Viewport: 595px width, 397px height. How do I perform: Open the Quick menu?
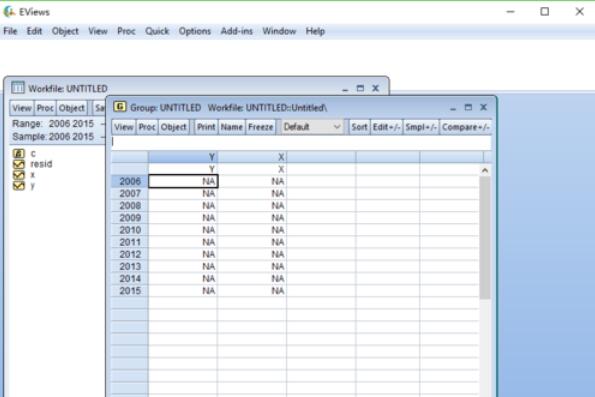click(x=157, y=31)
